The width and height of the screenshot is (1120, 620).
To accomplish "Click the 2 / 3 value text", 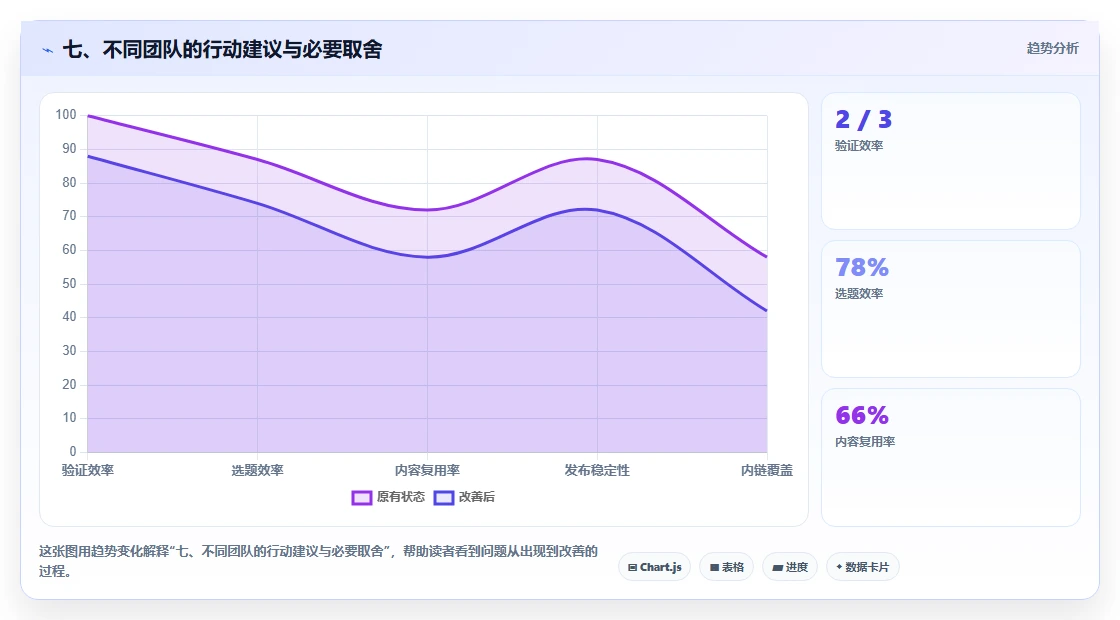I will click(x=864, y=119).
